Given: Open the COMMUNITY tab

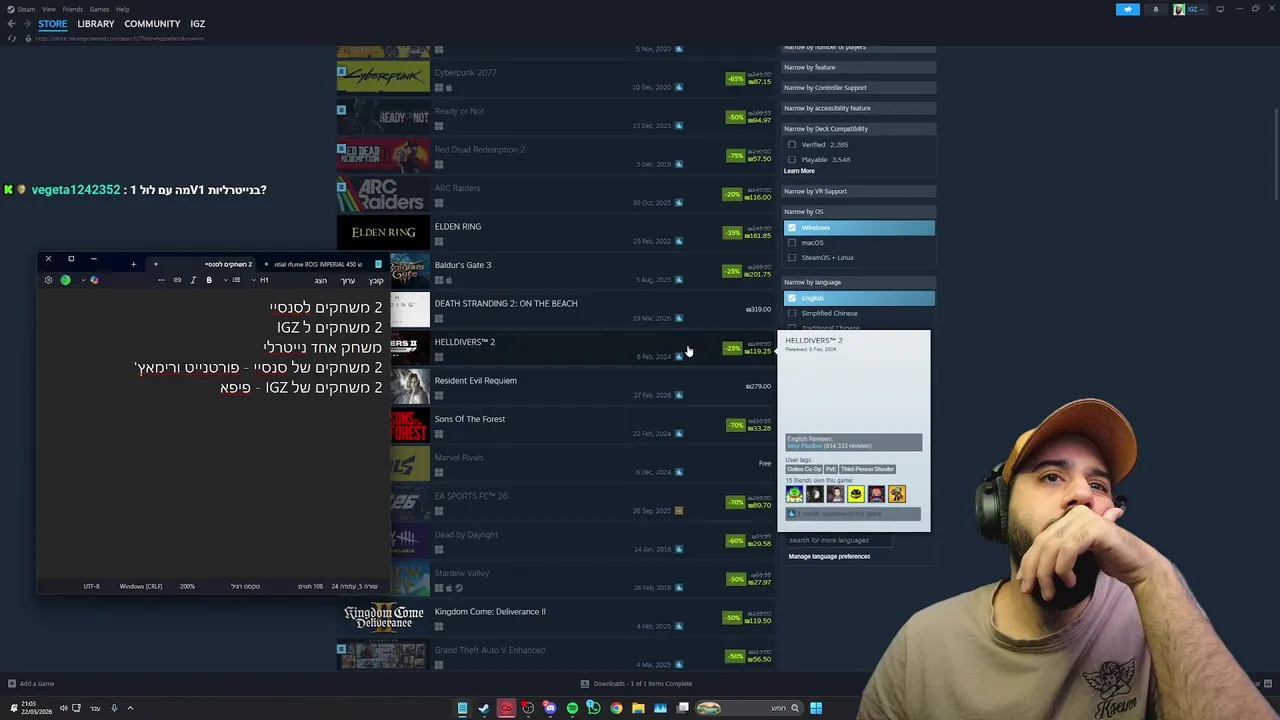Looking at the screenshot, I should tap(152, 24).
